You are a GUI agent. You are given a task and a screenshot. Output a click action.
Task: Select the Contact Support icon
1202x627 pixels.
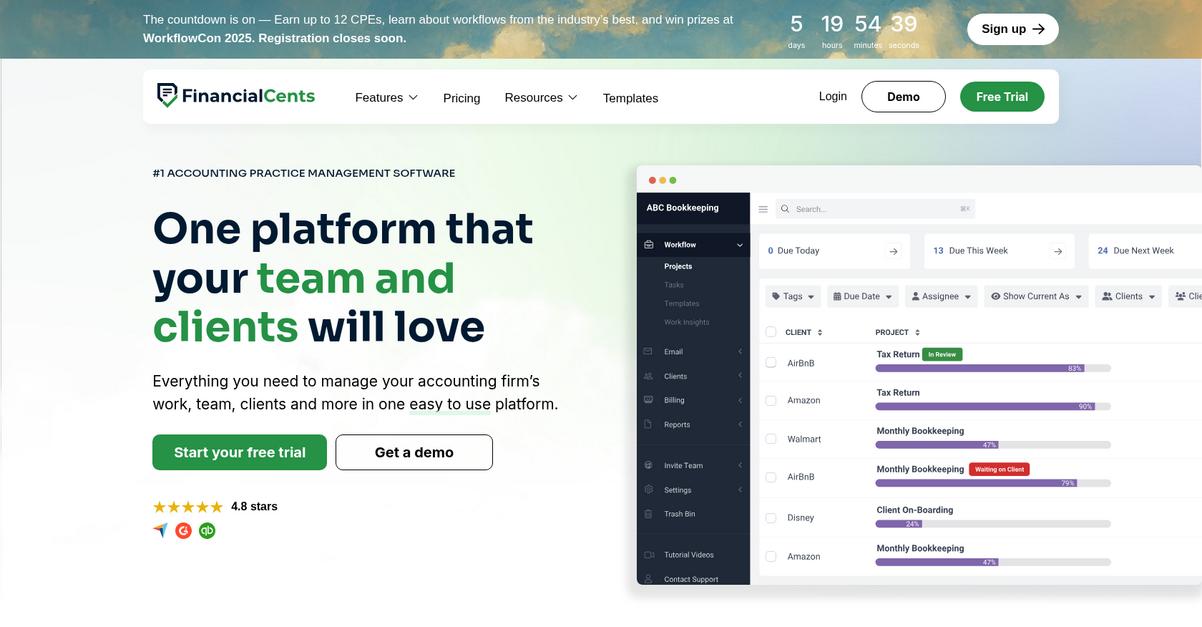pyautogui.click(x=647, y=578)
